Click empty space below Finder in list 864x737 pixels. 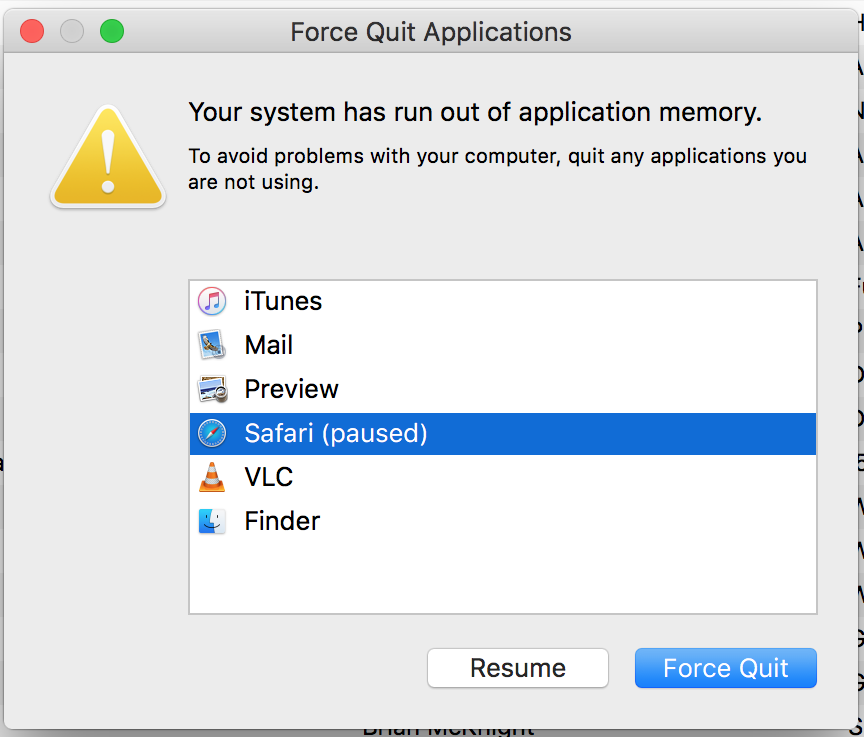[503, 578]
